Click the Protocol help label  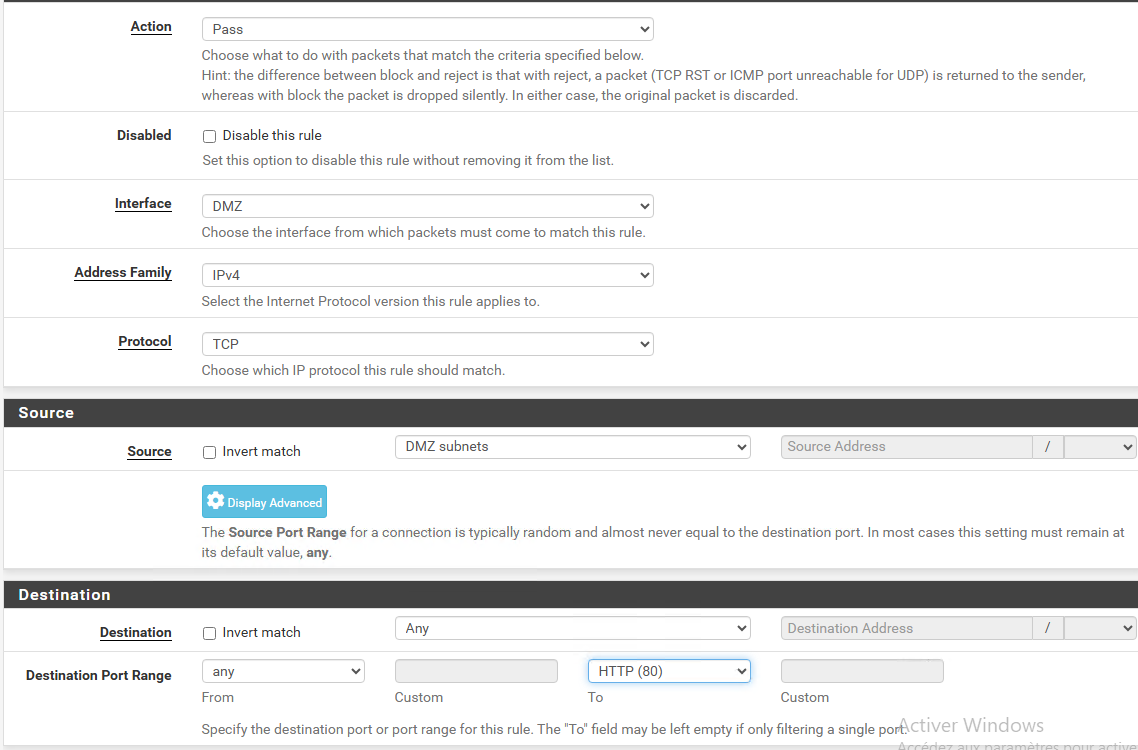click(145, 342)
